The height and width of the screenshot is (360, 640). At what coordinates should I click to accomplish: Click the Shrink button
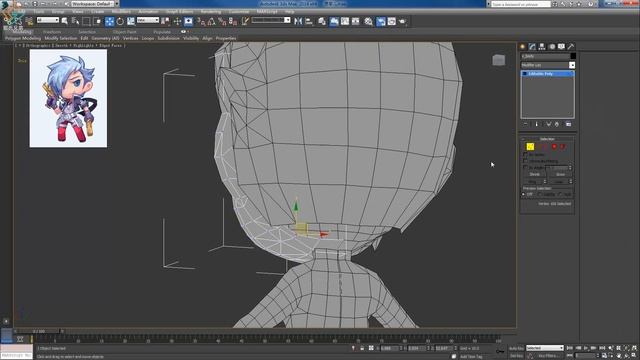tap(534, 174)
